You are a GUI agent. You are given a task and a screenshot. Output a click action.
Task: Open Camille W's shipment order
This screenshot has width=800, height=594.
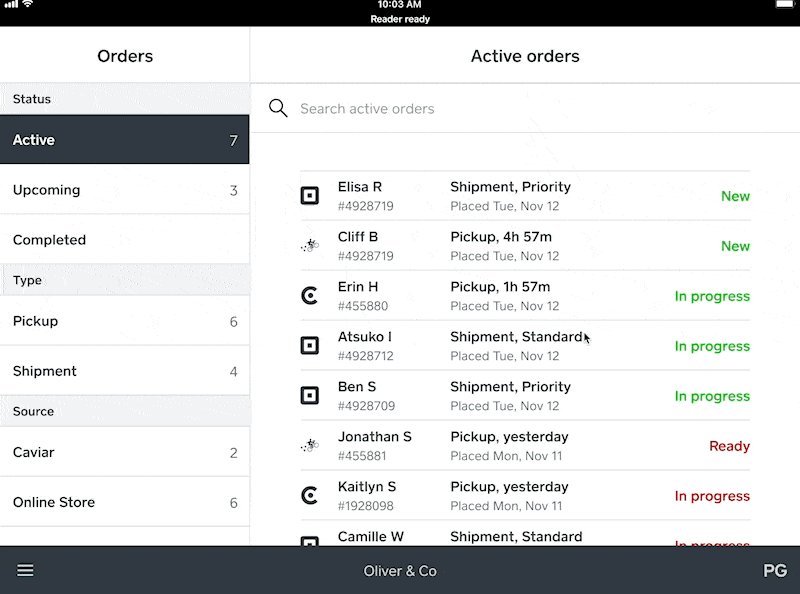coord(525,534)
